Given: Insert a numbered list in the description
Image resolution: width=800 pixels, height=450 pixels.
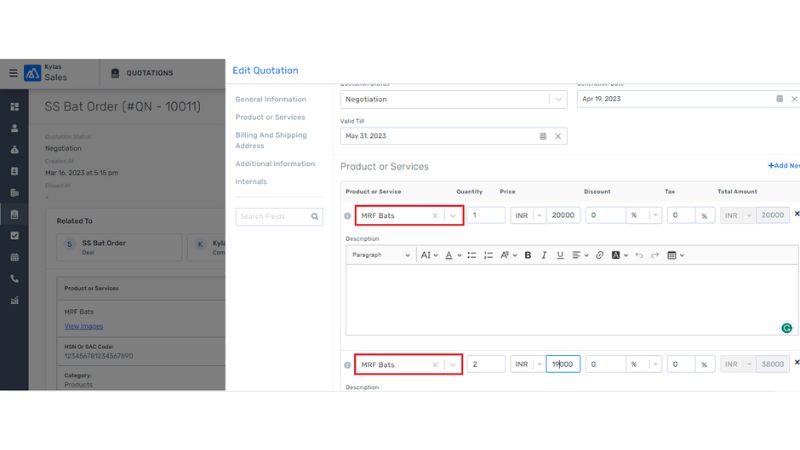Looking at the screenshot, I should (x=488, y=255).
